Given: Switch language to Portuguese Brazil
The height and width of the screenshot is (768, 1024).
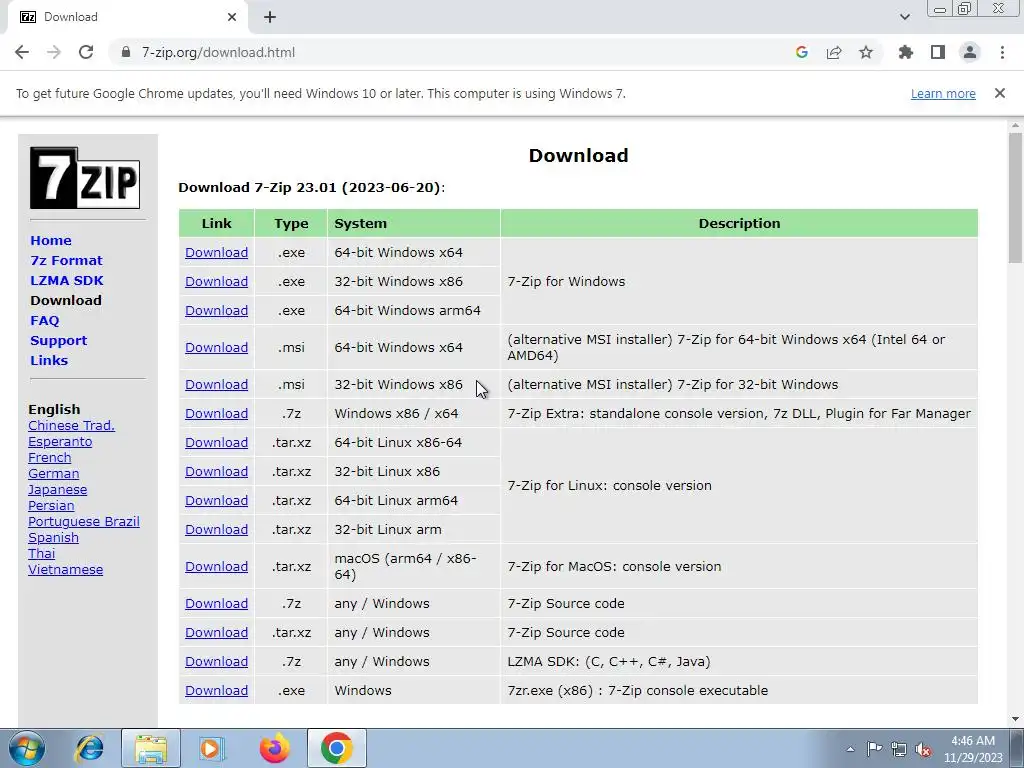Looking at the screenshot, I should click(84, 521).
